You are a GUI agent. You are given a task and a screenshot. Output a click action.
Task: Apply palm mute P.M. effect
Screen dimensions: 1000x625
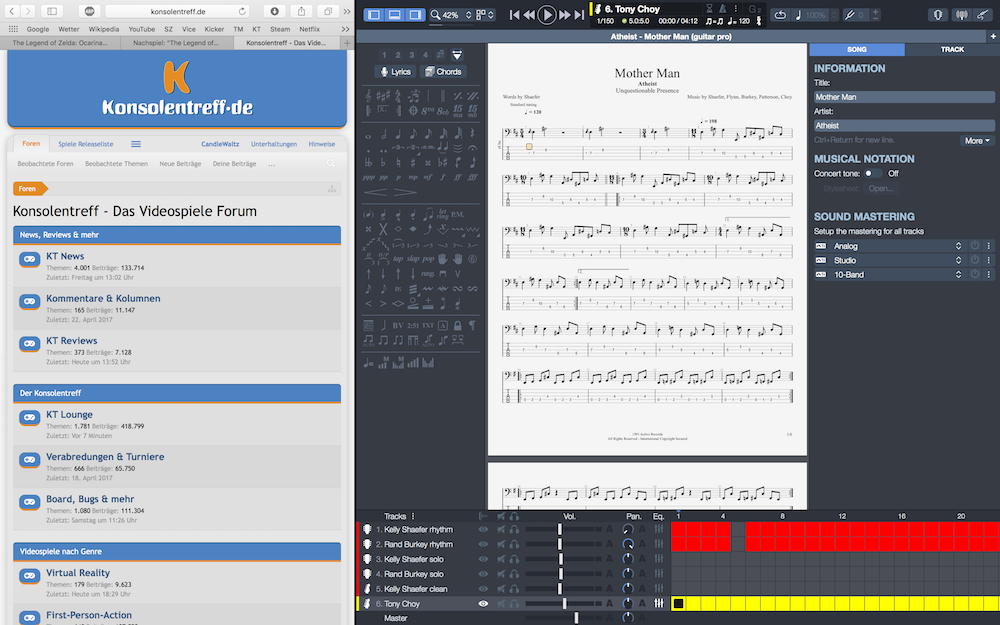click(x=458, y=214)
